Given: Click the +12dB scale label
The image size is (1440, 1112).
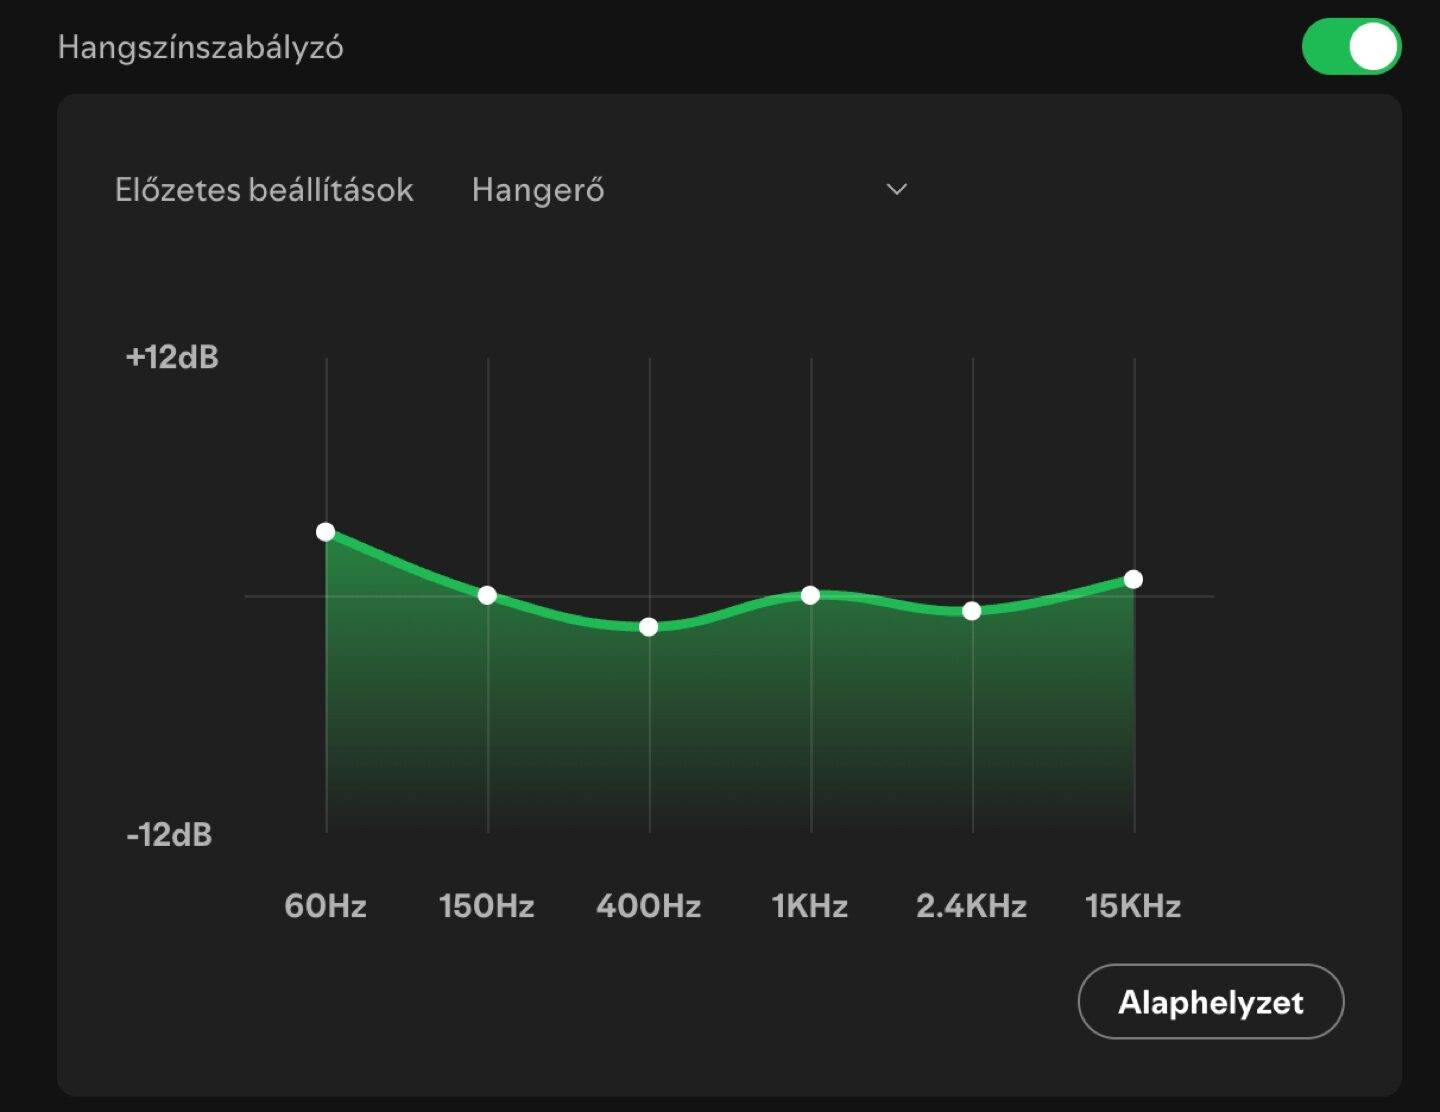Looking at the screenshot, I should pyautogui.click(x=172, y=357).
